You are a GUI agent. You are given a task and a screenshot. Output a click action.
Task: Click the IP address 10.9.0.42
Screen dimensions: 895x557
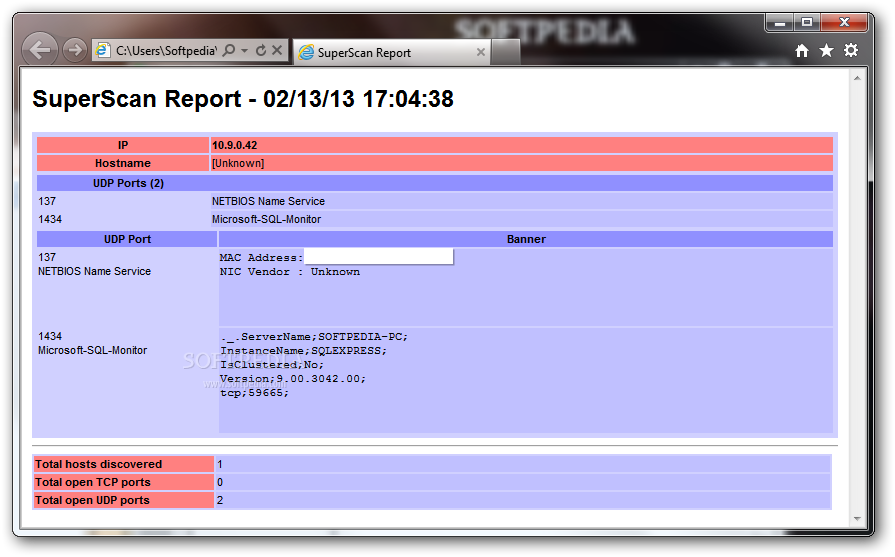pyautogui.click(x=235, y=146)
